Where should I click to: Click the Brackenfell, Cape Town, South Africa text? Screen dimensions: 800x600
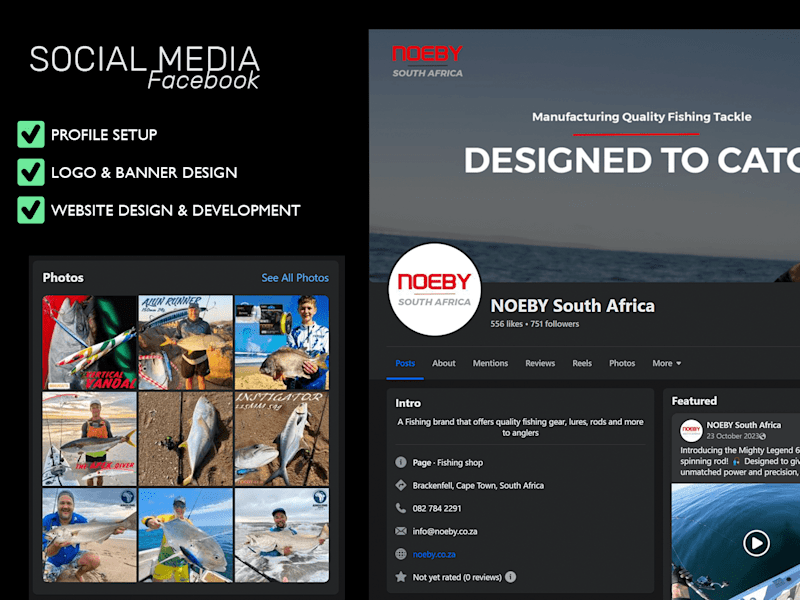478,486
